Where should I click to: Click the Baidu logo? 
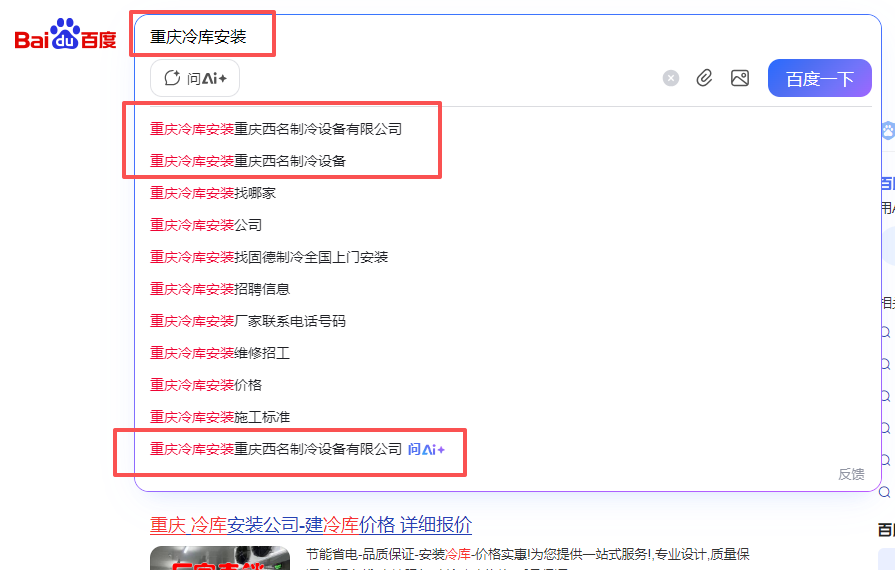click(x=65, y=36)
